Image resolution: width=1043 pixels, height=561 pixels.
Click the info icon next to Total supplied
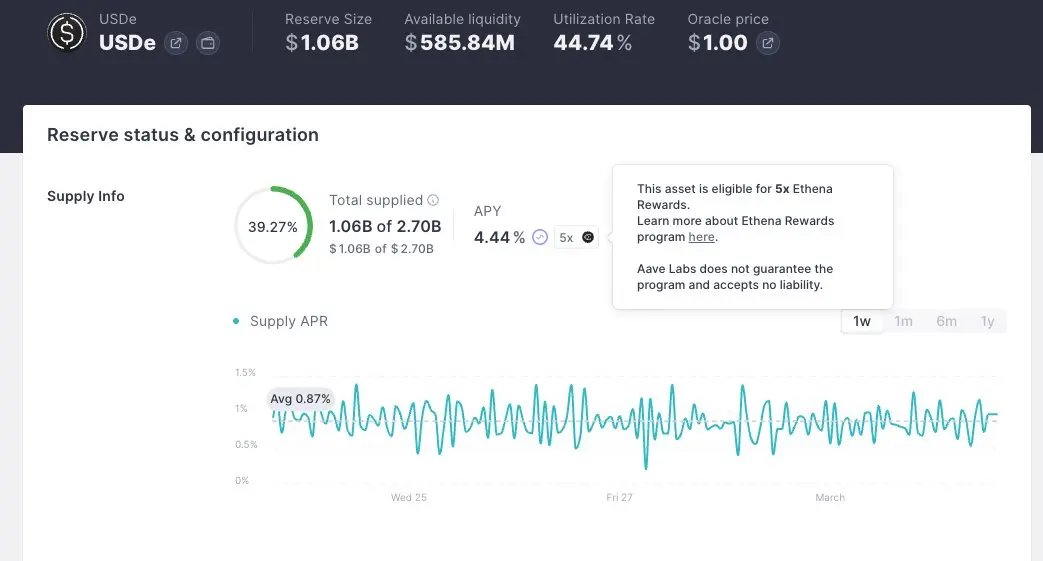tap(433, 200)
